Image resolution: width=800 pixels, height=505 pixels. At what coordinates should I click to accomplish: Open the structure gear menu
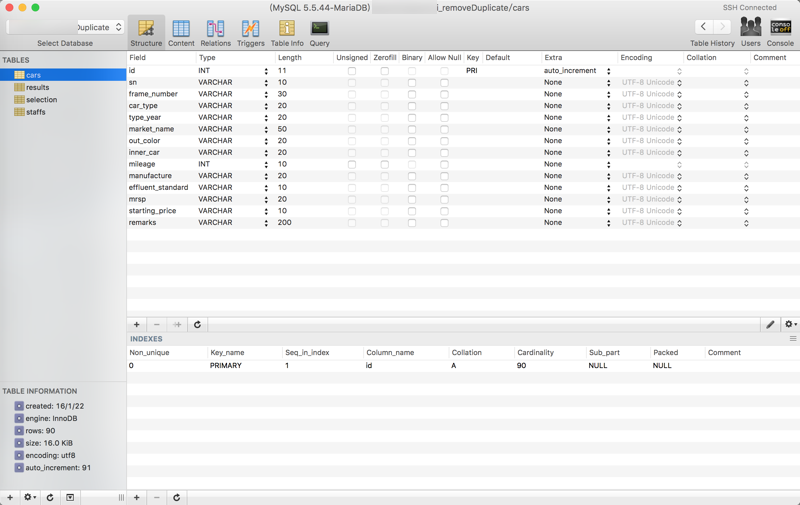(790, 324)
